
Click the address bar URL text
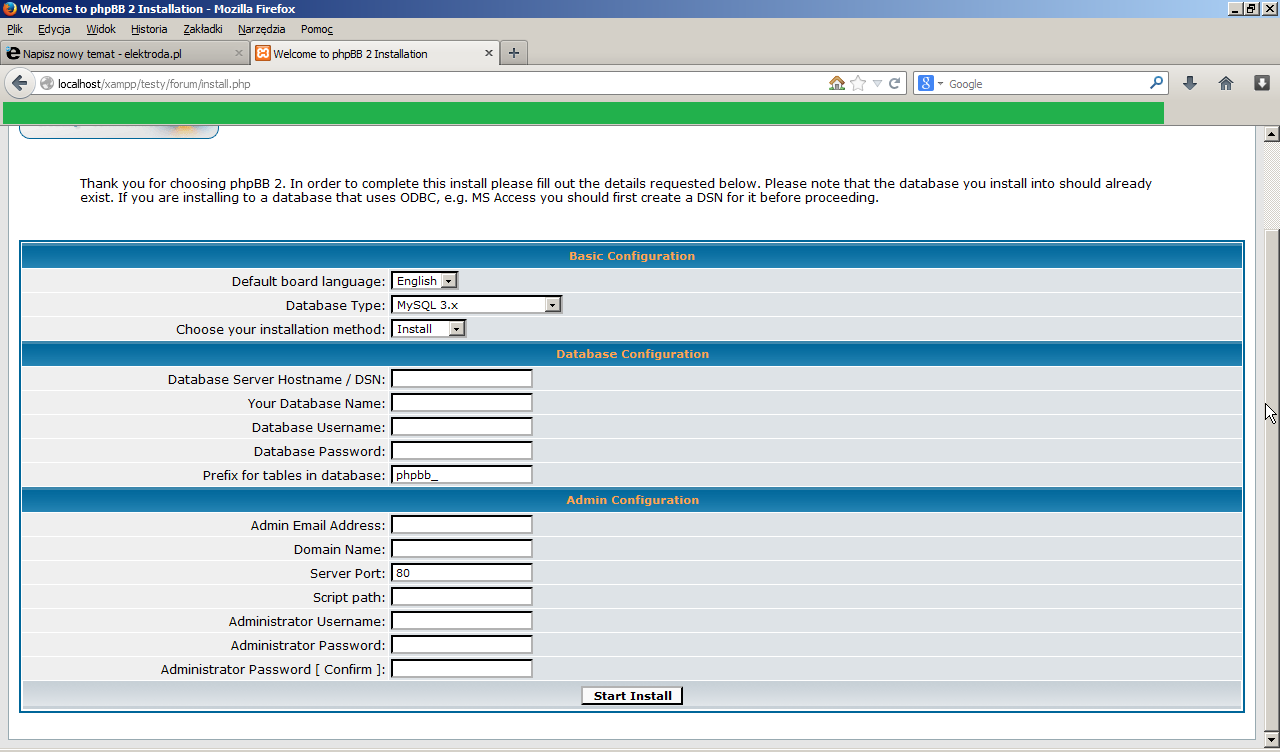(154, 84)
